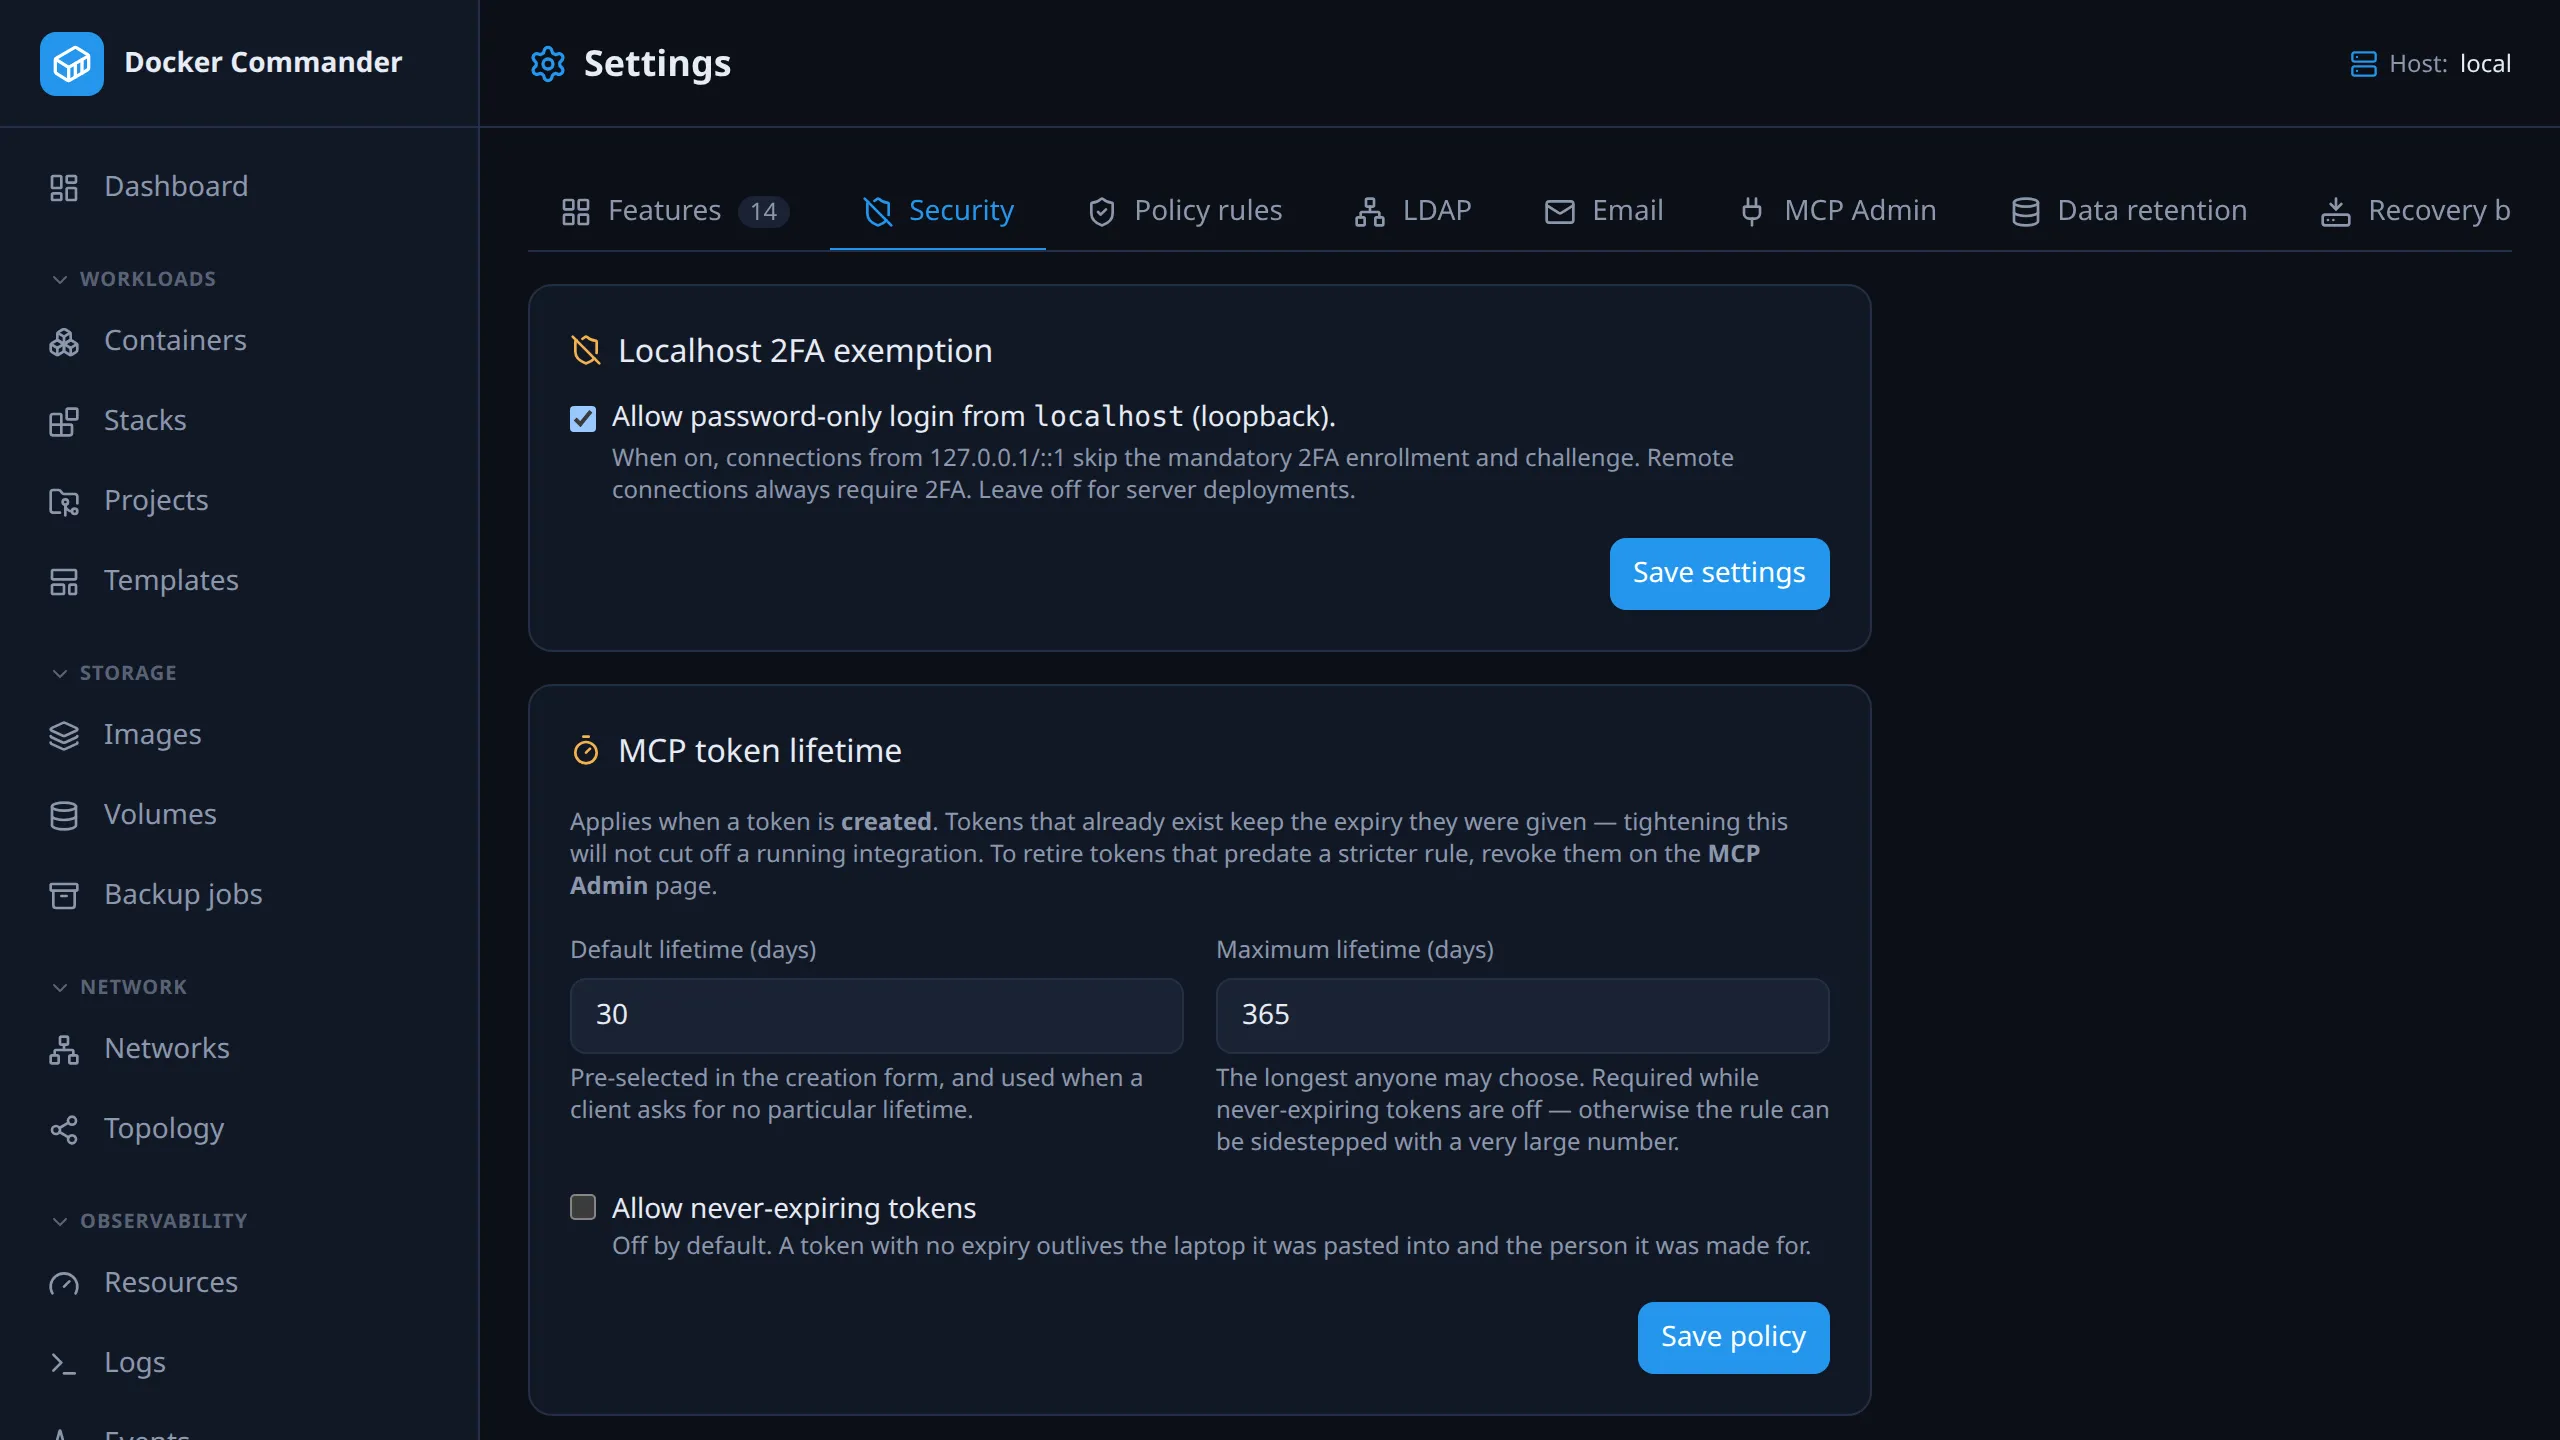Collapse the STORAGE section
The image size is (2560, 1440).
[x=113, y=673]
